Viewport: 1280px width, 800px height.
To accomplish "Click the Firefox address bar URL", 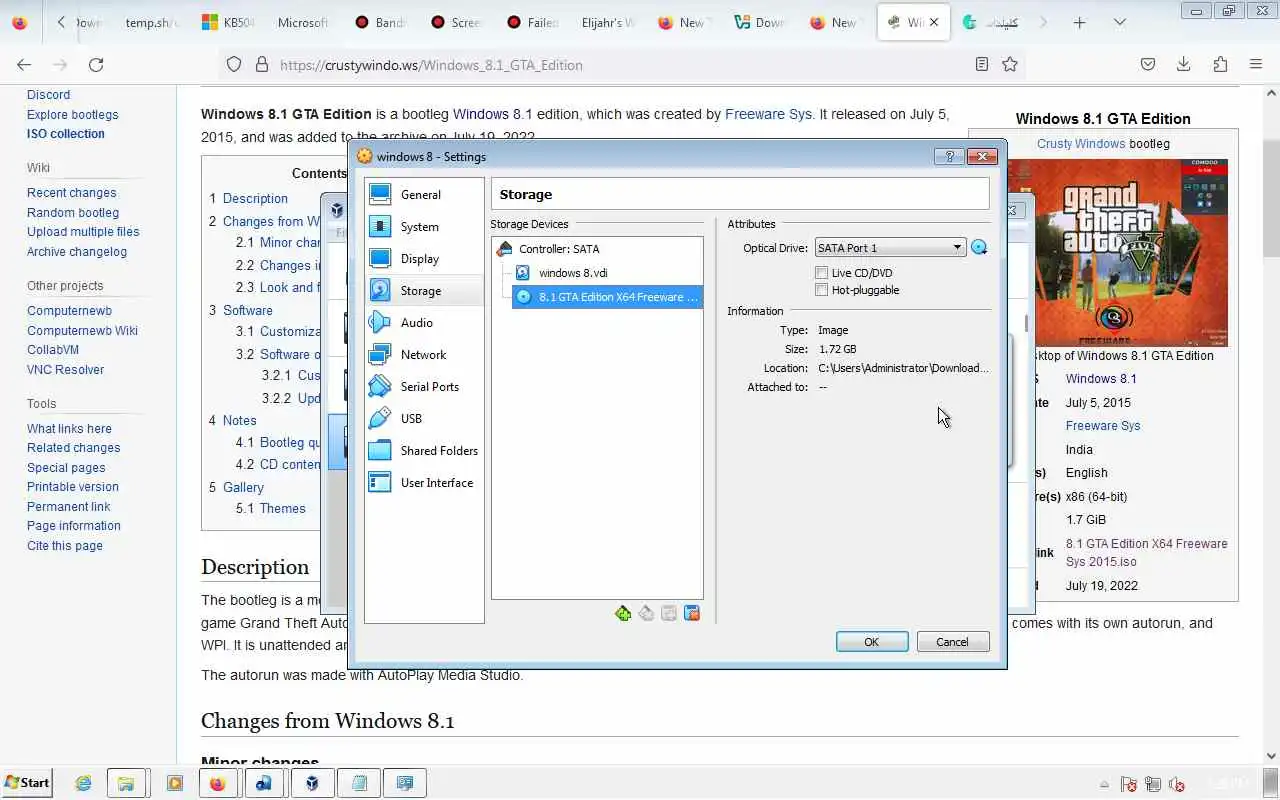I will [431, 65].
